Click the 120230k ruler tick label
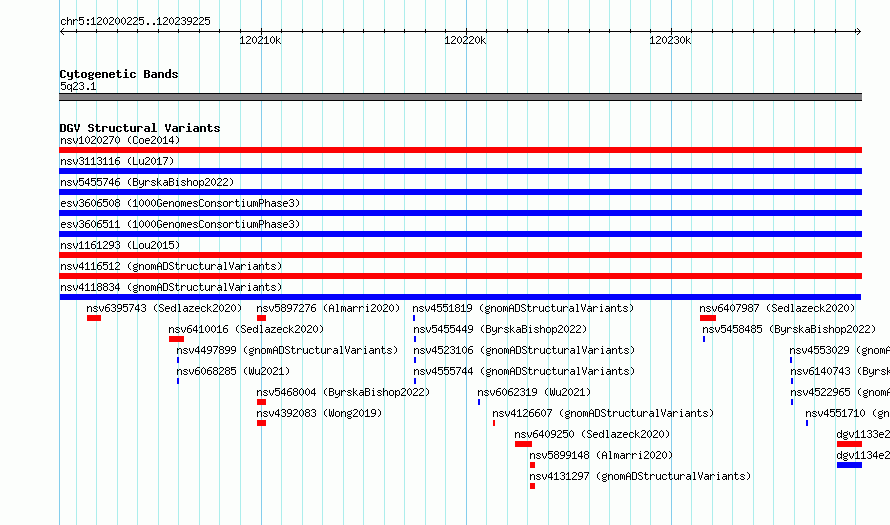This screenshot has width=890, height=525. coord(670,40)
